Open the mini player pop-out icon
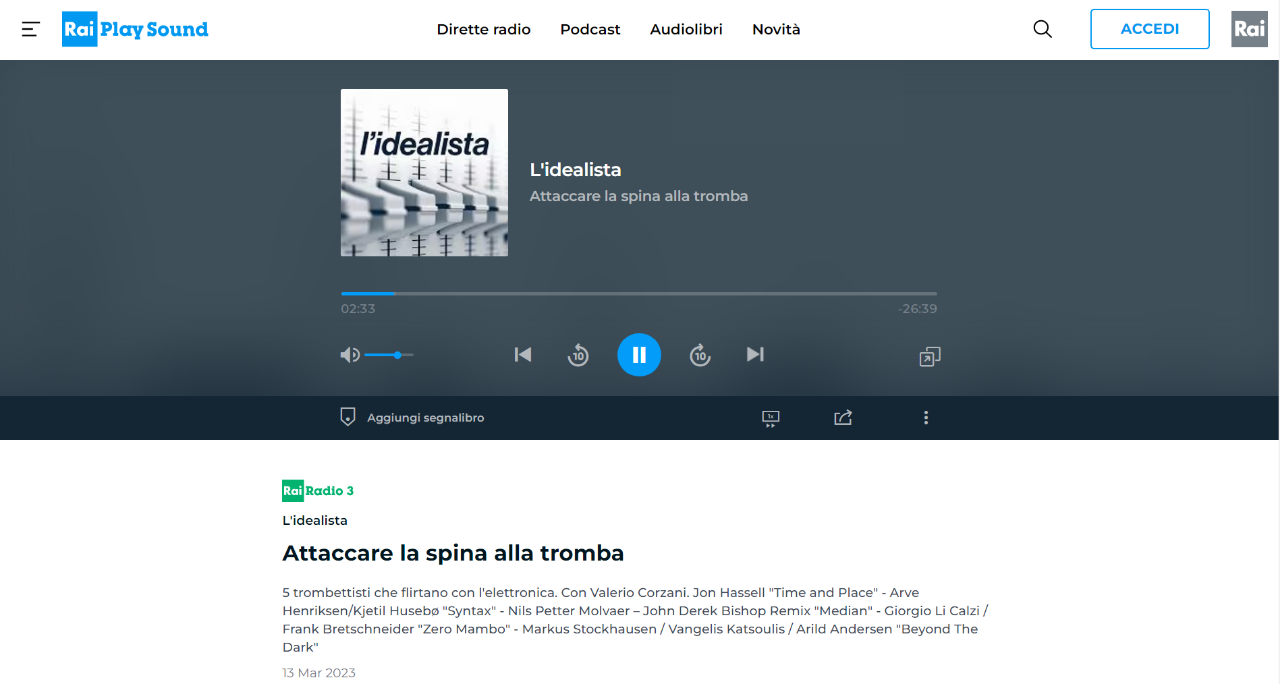Screen dimensions: 1280x684 [930, 356]
